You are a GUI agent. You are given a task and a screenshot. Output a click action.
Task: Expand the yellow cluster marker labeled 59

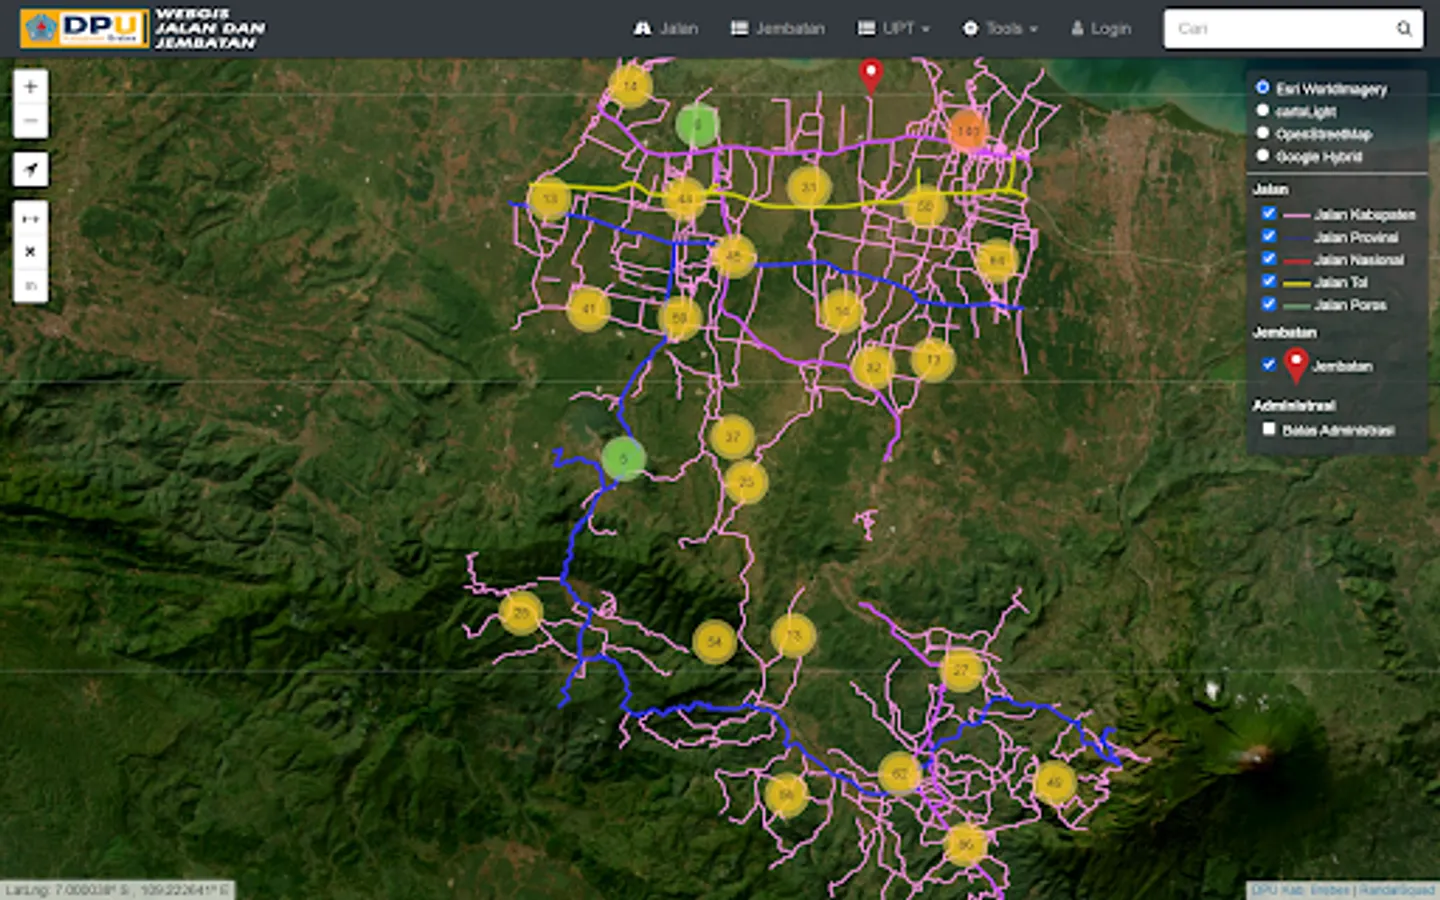(x=679, y=319)
